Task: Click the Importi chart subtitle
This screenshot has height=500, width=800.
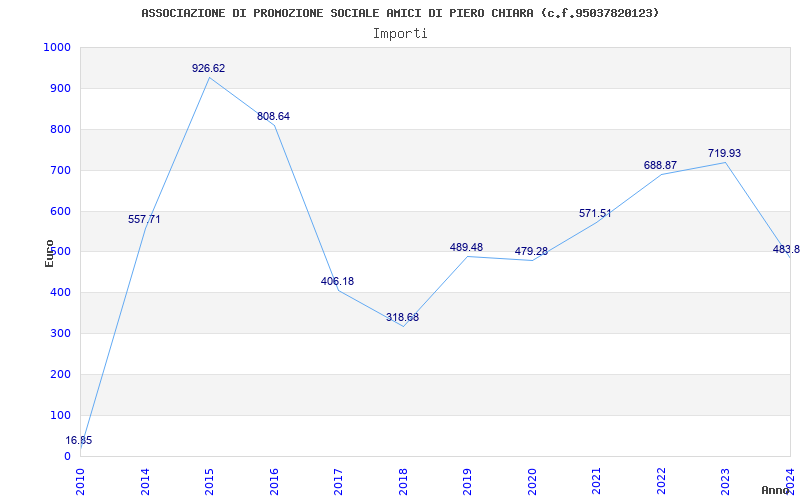Action: point(400,34)
